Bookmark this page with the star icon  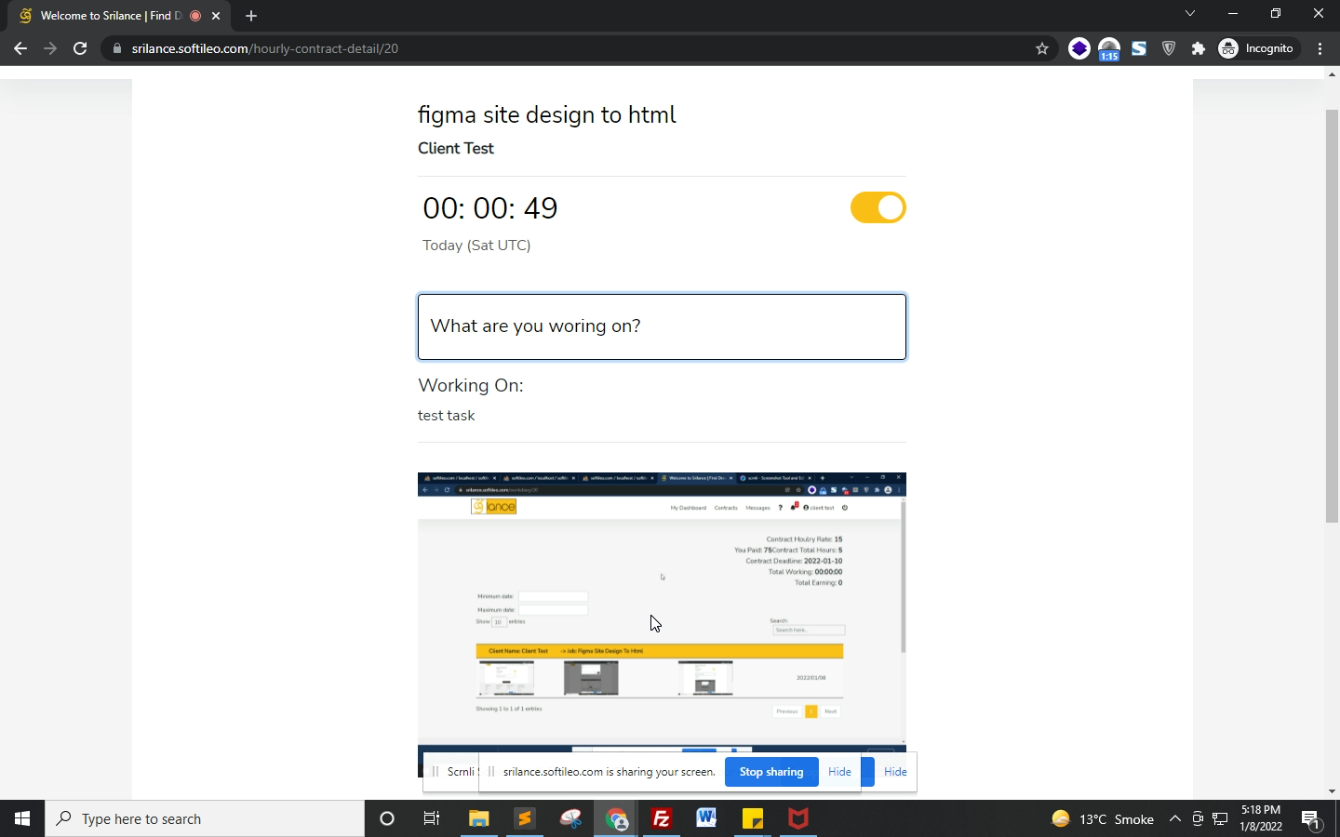[x=1042, y=48]
